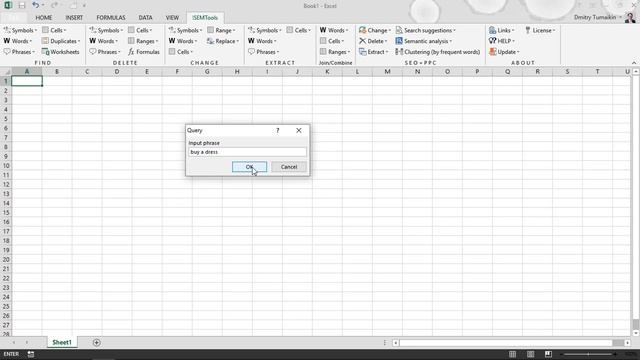Open Symbols in the EXTRACT group
Viewport: 640px width, 360px height.
264,30
